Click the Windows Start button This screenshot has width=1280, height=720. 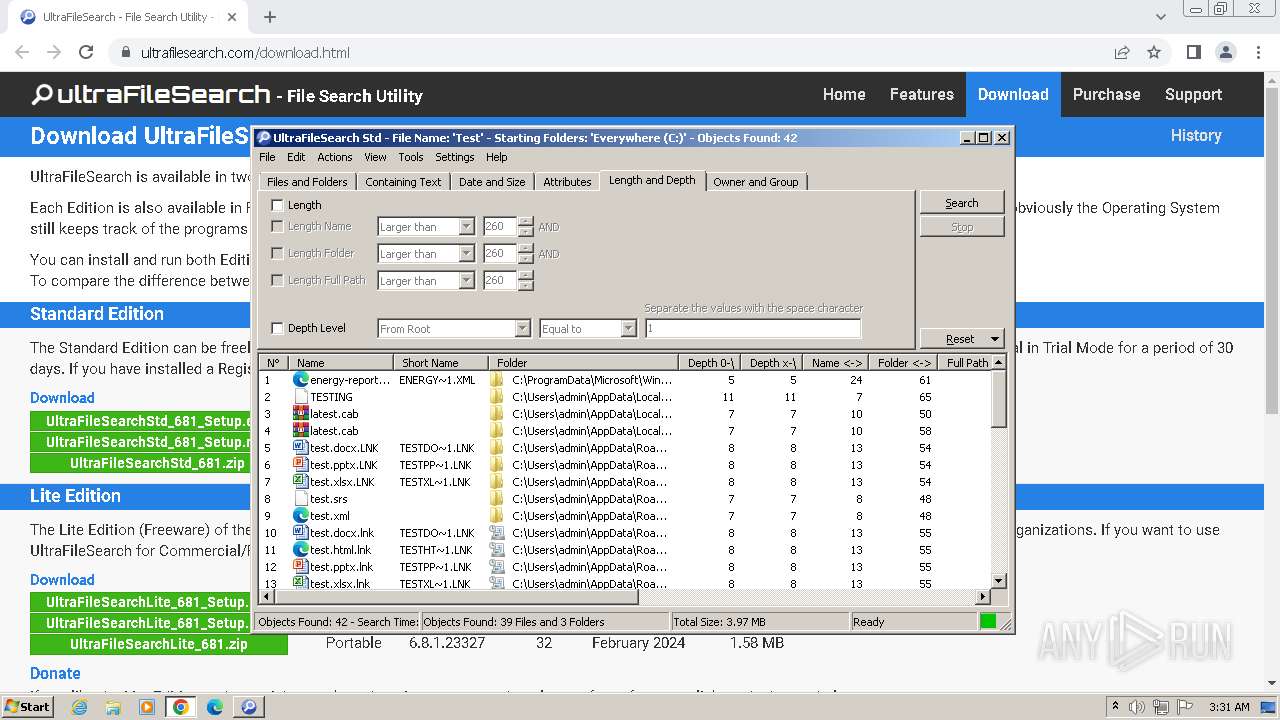28,707
